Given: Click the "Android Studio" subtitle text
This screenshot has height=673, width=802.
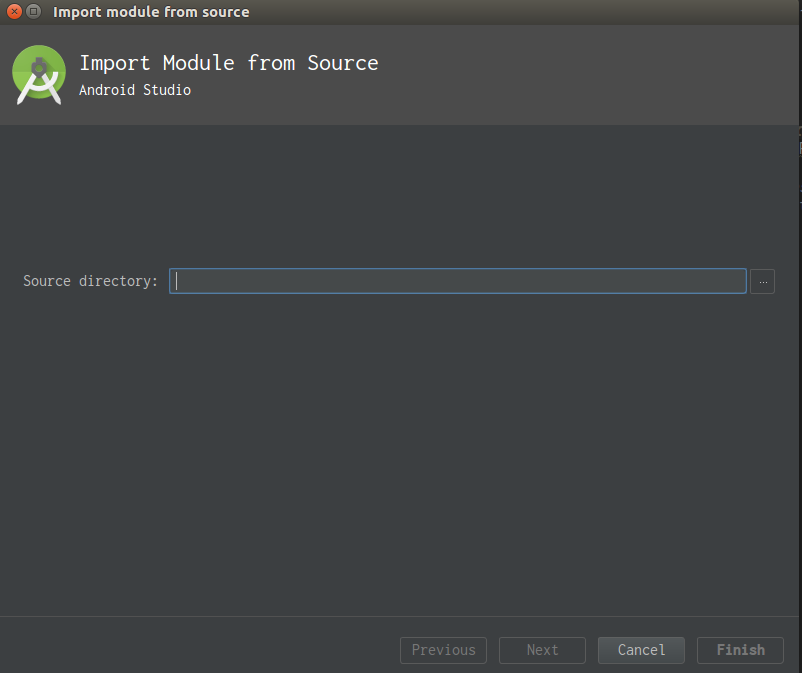Looking at the screenshot, I should point(135,90).
